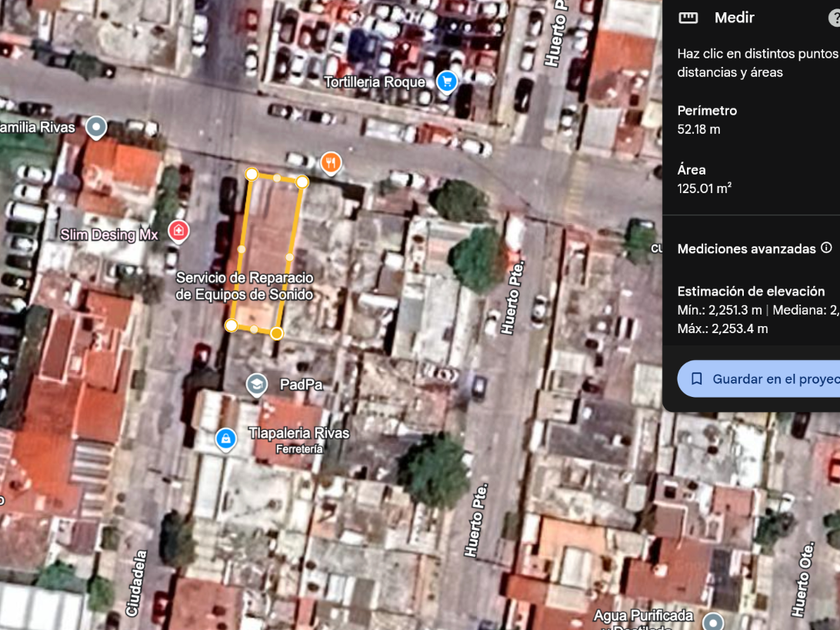Click the bookmark icon in the Guardar button

point(696,379)
